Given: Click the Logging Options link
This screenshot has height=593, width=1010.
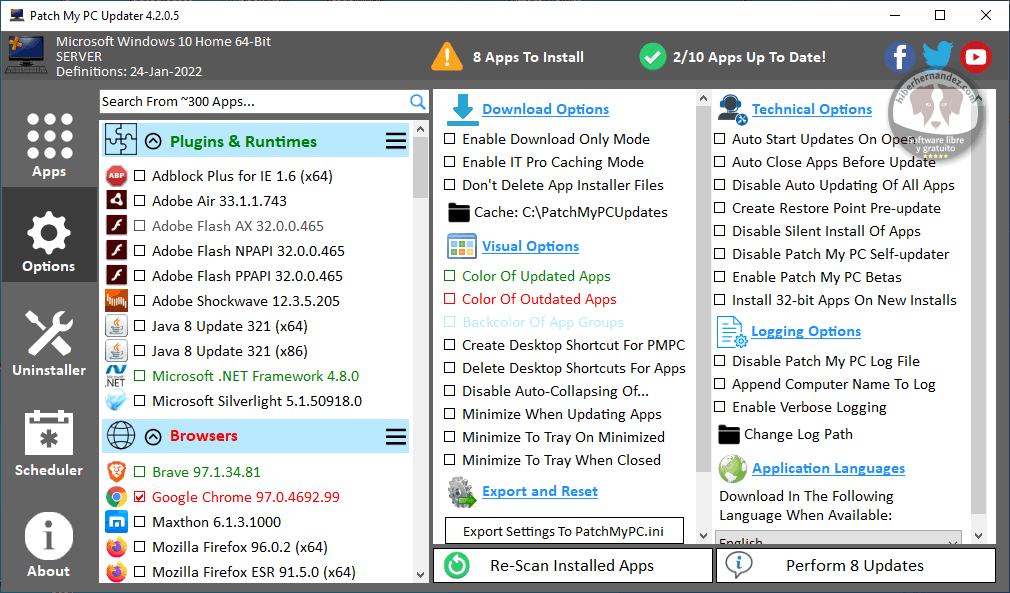Looking at the screenshot, I should pyautogui.click(x=806, y=332).
